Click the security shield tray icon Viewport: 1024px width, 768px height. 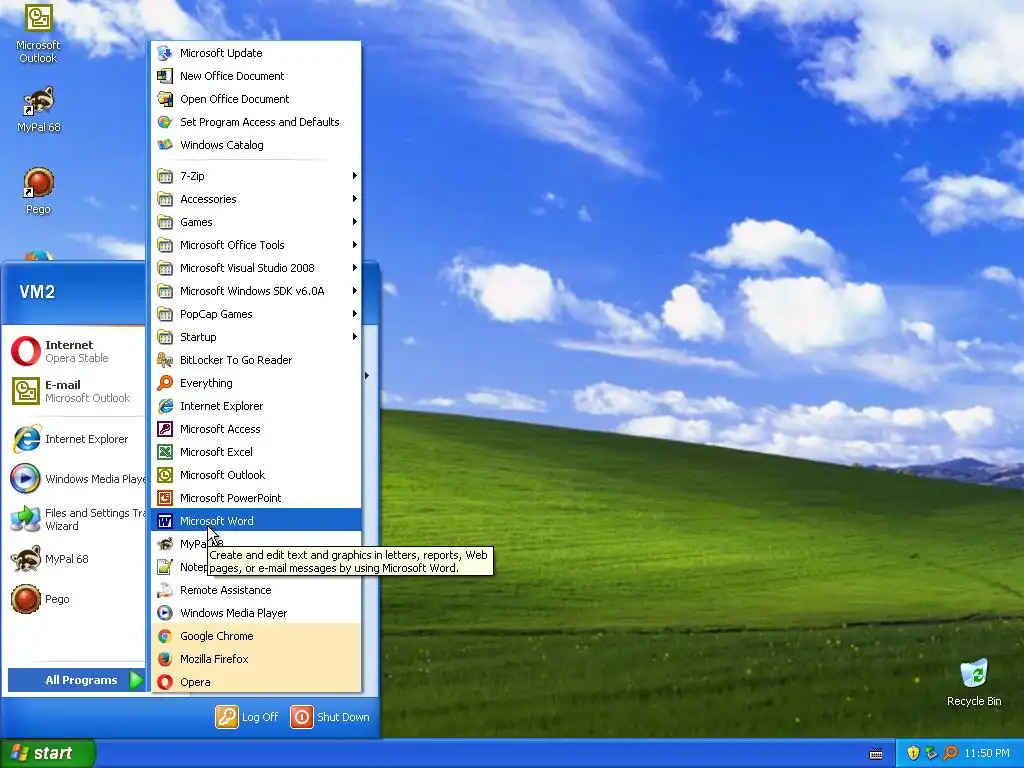[x=913, y=753]
